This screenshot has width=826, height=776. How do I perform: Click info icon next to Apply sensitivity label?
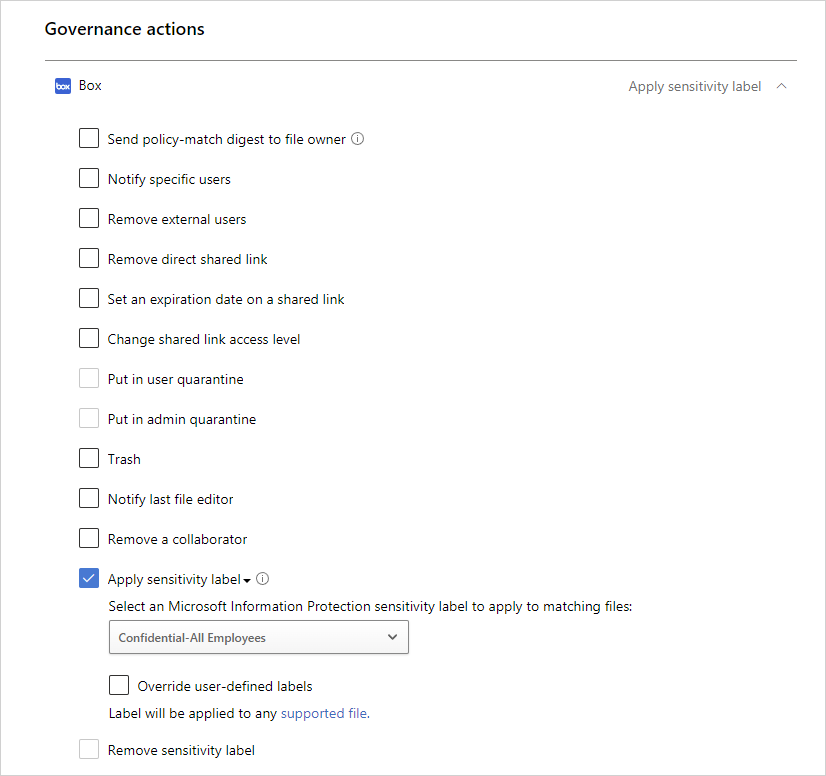click(x=262, y=579)
